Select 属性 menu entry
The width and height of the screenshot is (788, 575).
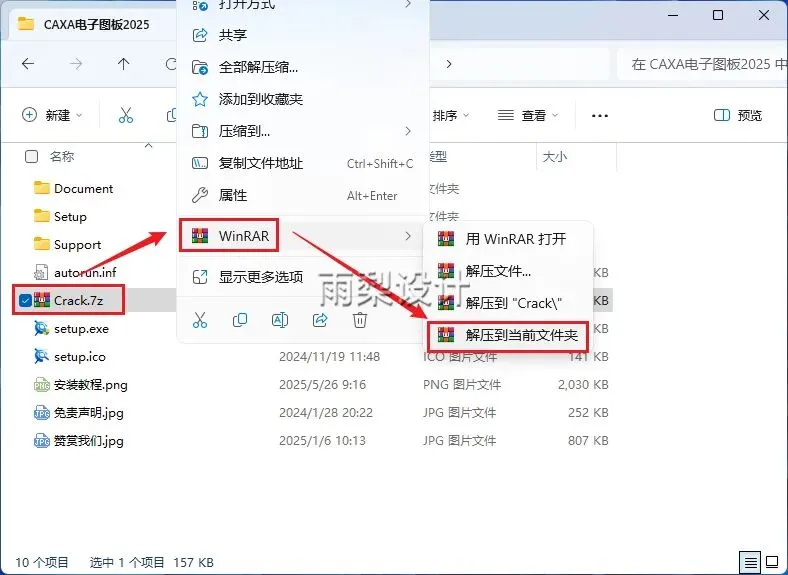click(303, 195)
